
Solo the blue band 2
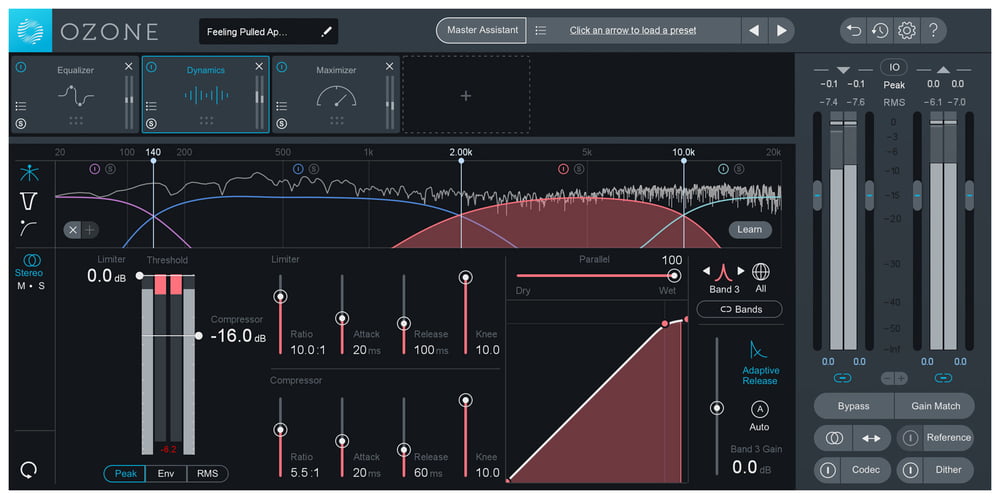(313, 169)
